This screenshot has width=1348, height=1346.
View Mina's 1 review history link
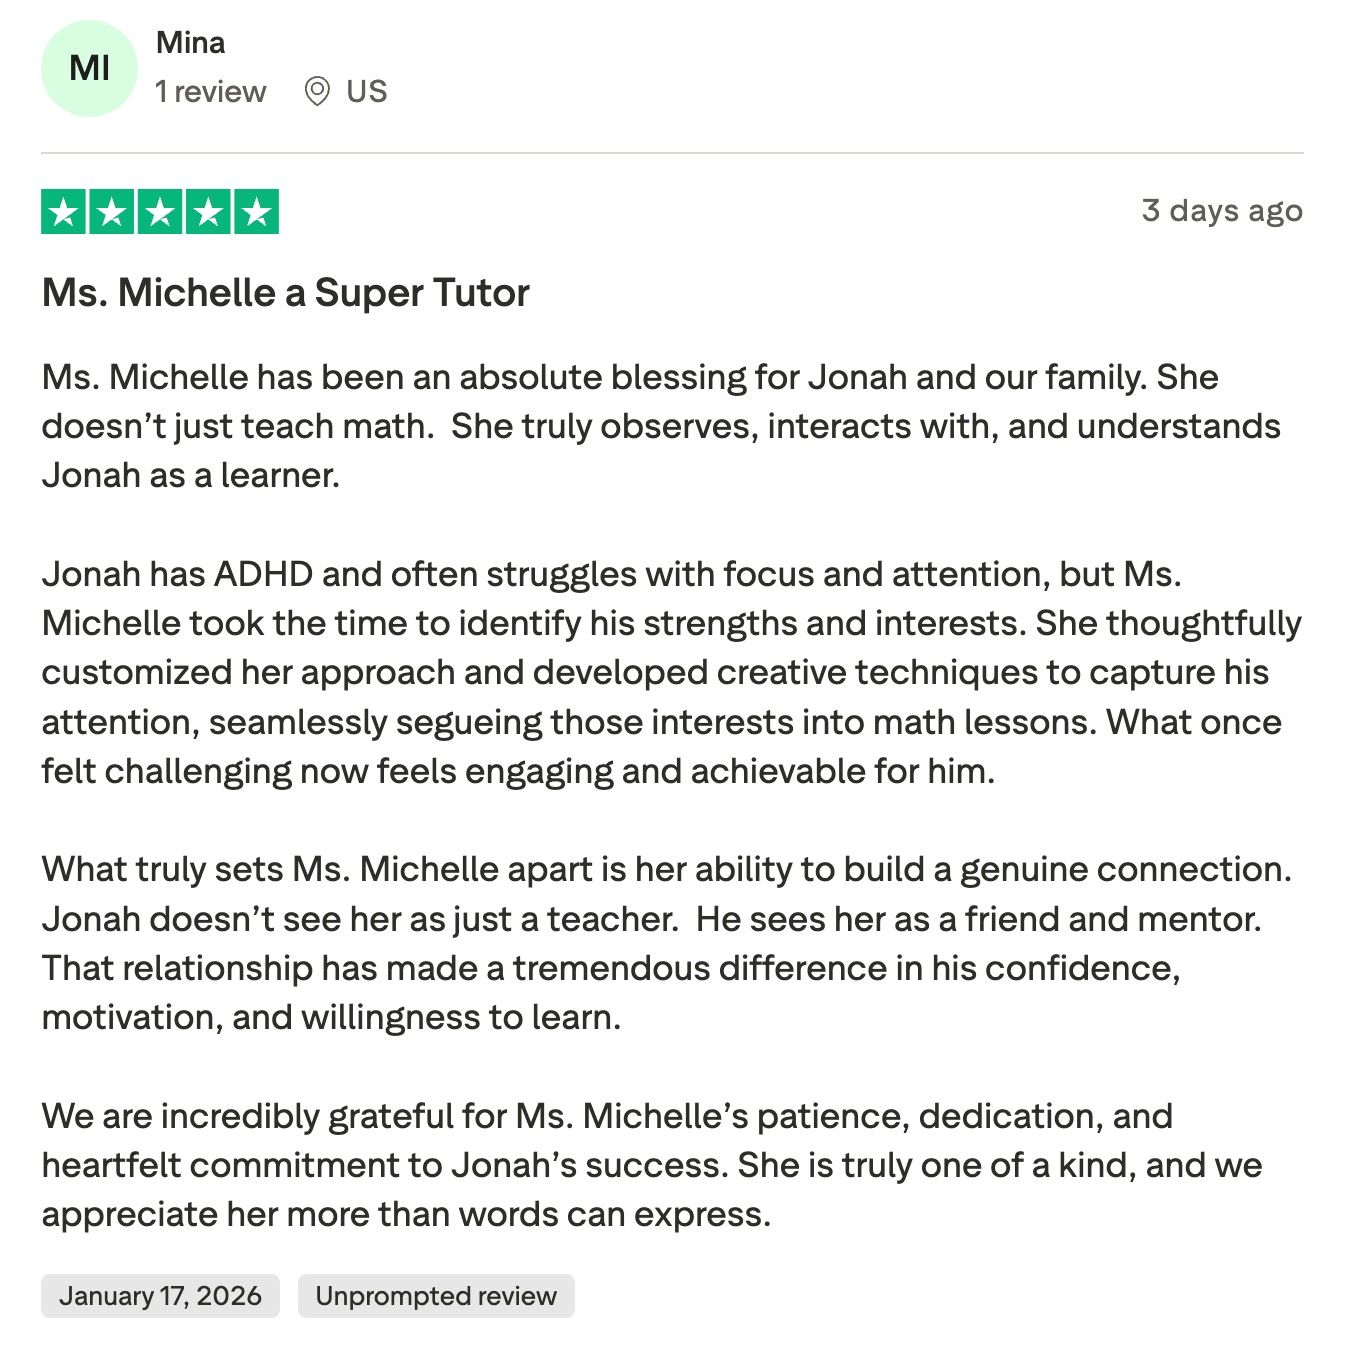click(x=211, y=91)
